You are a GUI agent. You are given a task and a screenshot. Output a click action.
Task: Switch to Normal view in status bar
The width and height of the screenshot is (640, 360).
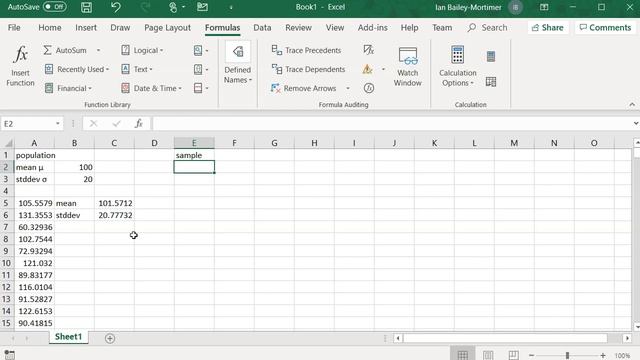(x=462, y=355)
